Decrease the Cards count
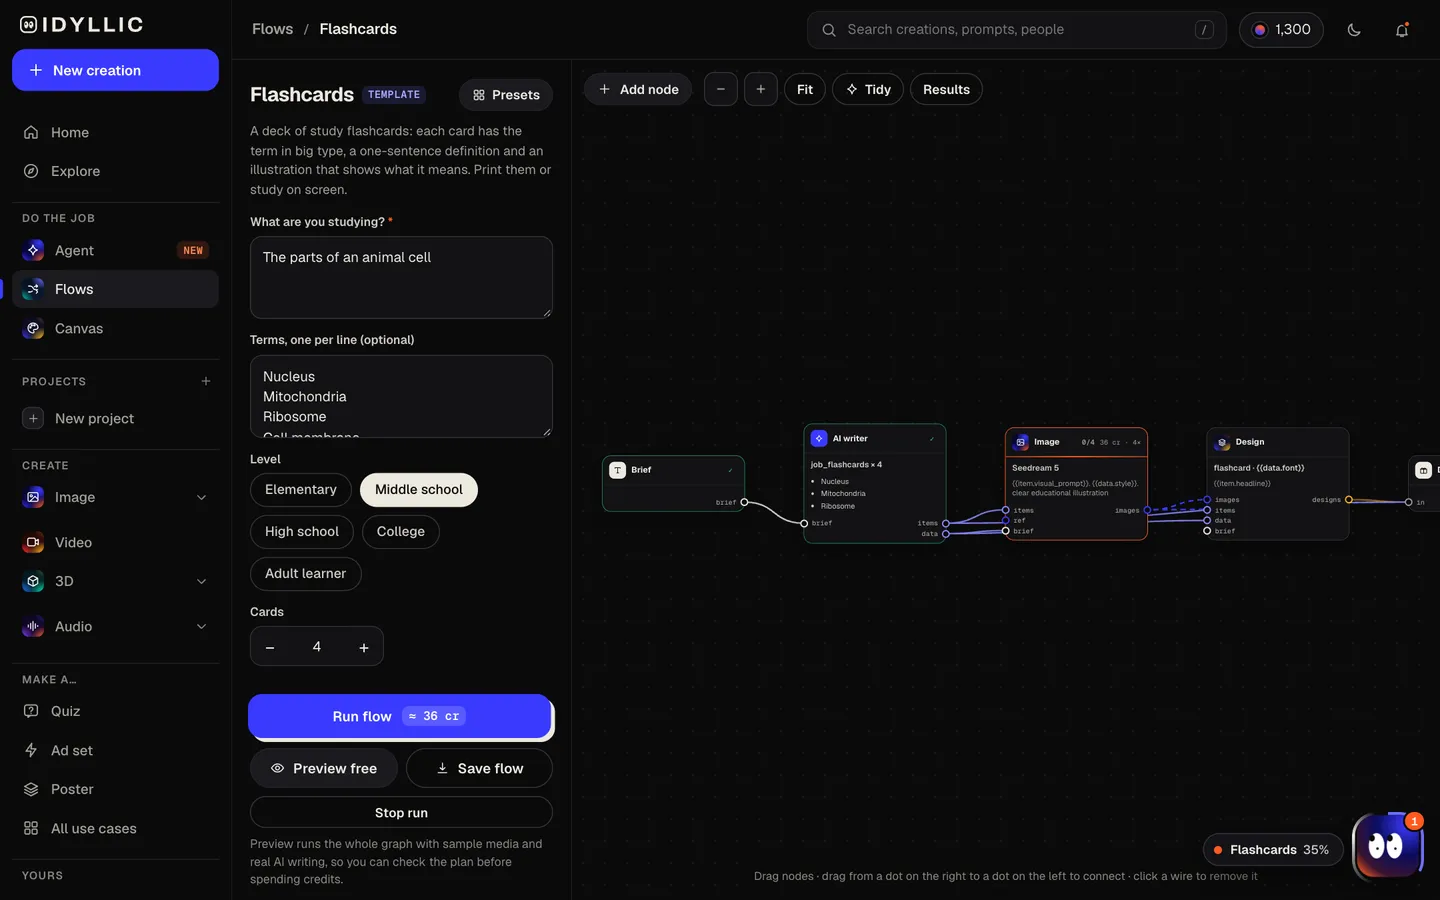The image size is (1440, 900). tap(270, 647)
